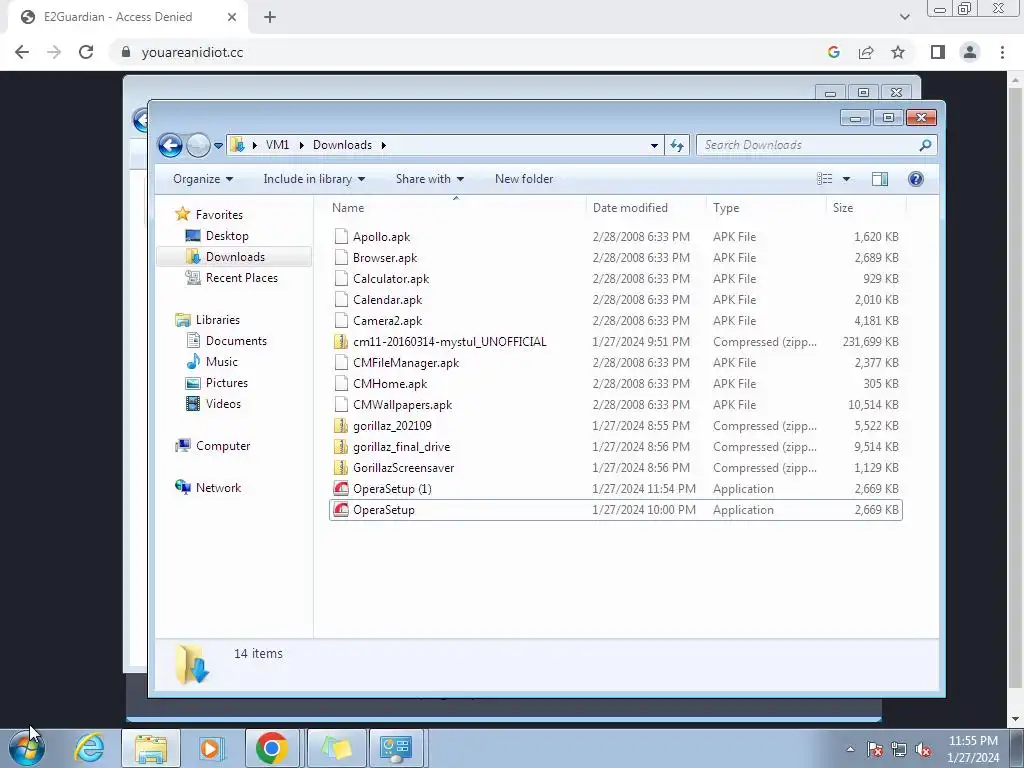Click the search magnifier icon in Explorer
1024x768 pixels.
click(925, 145)
